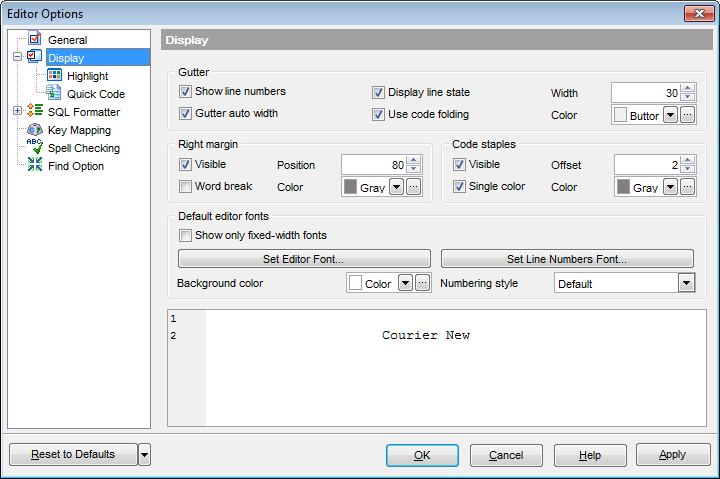This screenshot has height=479, width=720.
Task: Click the Apply button
Action: point(672,455)
